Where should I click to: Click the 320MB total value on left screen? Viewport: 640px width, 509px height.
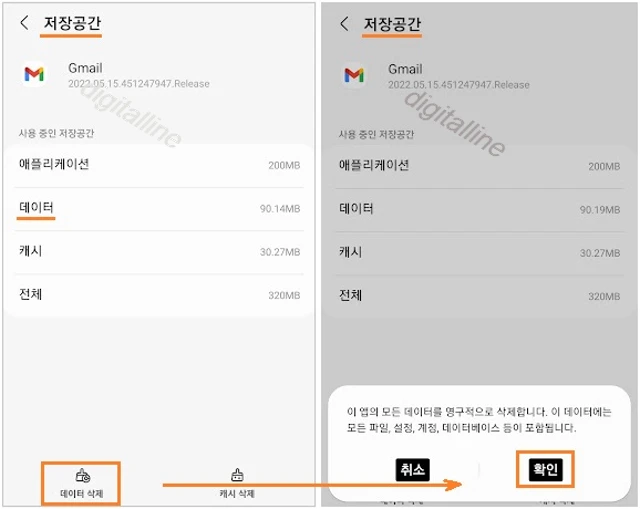point(284,296)
